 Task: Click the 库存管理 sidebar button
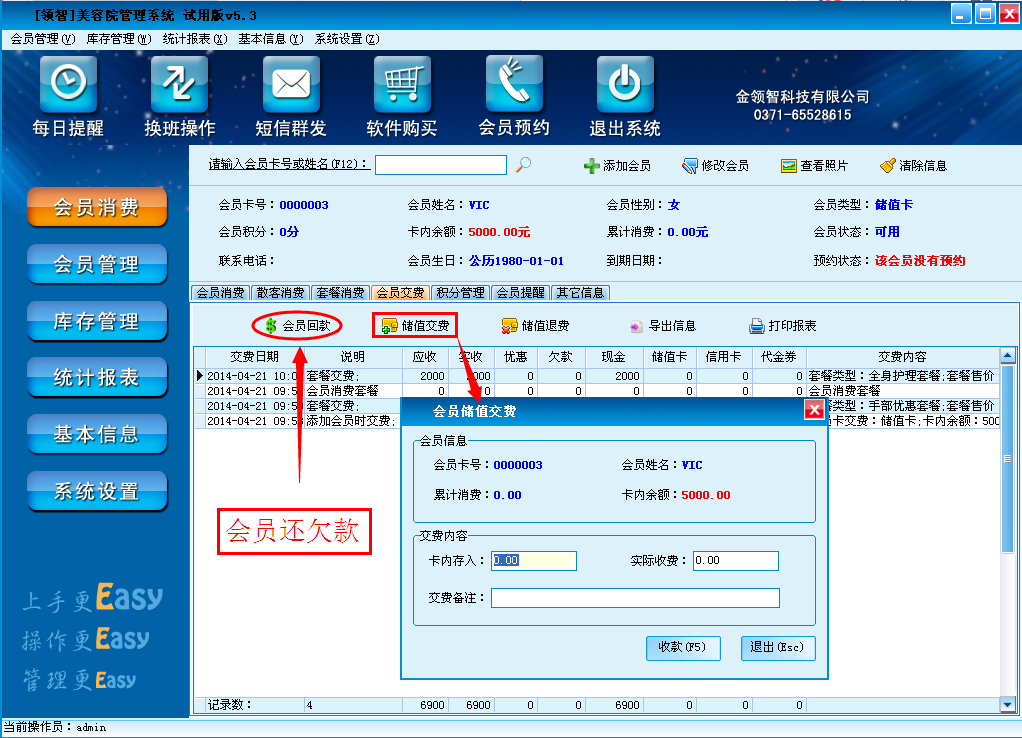(96, 321)
